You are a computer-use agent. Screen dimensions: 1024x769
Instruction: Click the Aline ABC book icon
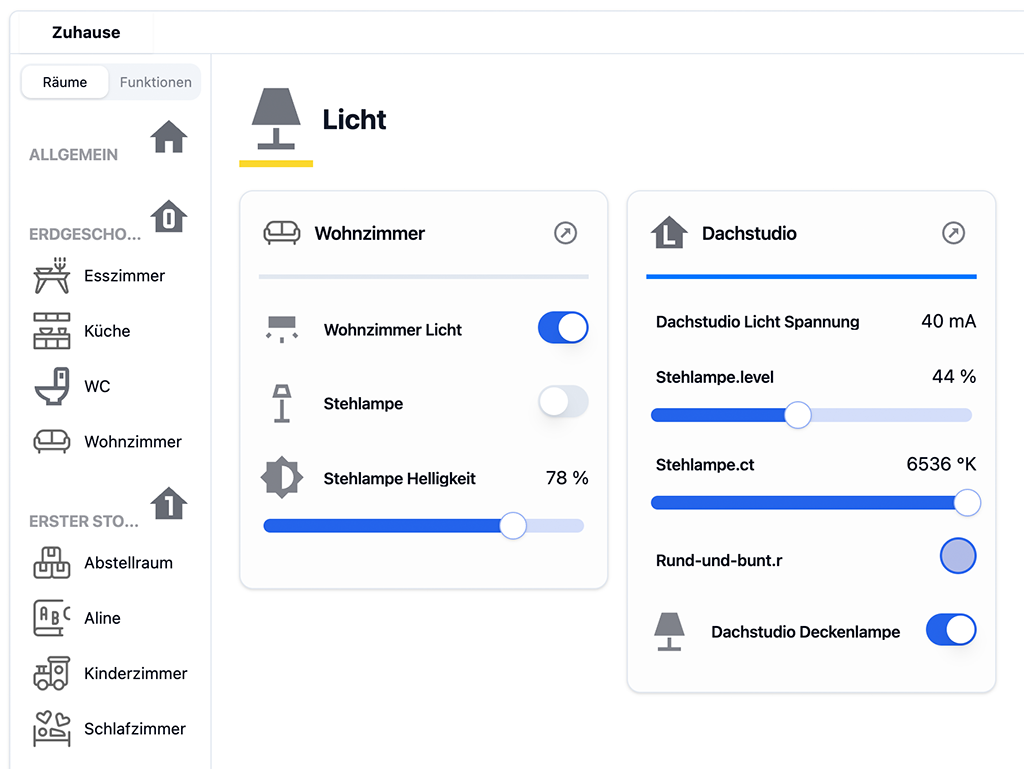(50, 617)
